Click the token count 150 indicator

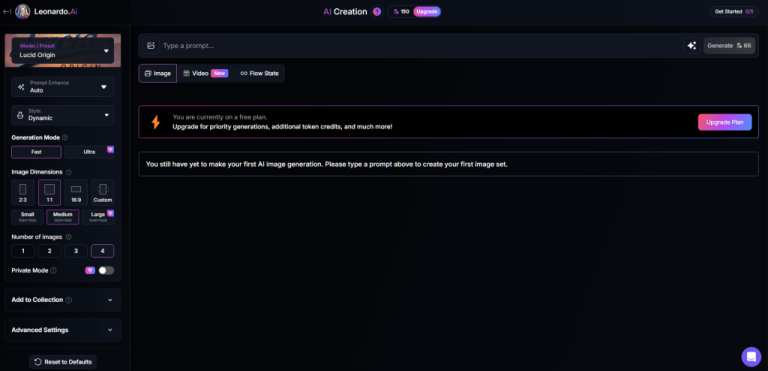pyautogui.click(x=401, y=11)
